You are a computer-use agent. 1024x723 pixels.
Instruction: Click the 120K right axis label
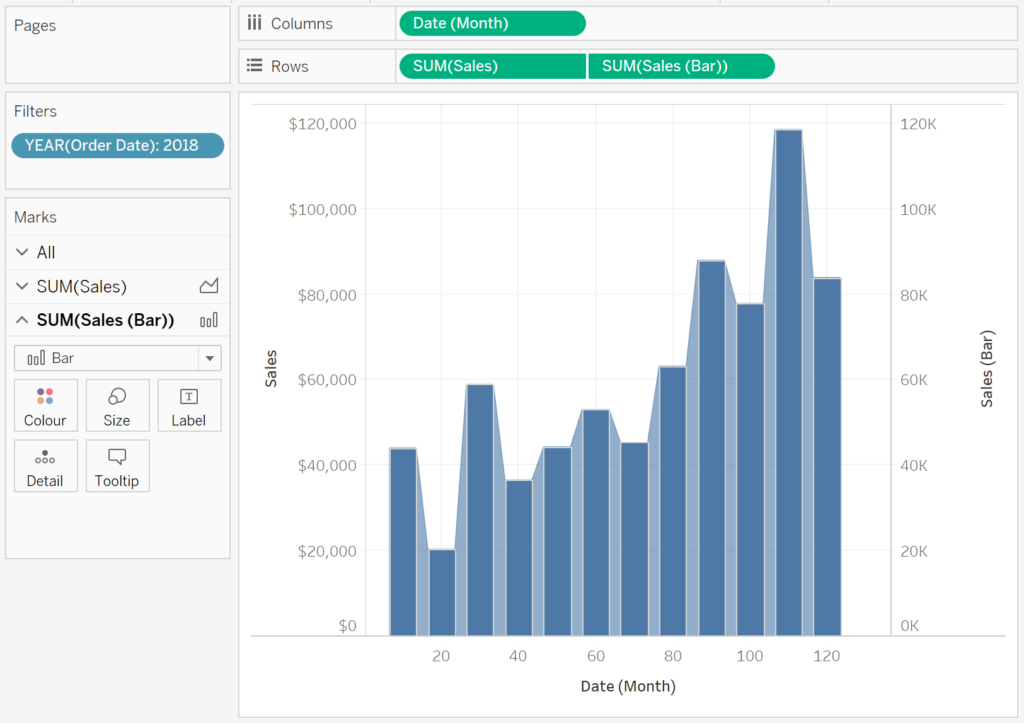coord(918,123)
